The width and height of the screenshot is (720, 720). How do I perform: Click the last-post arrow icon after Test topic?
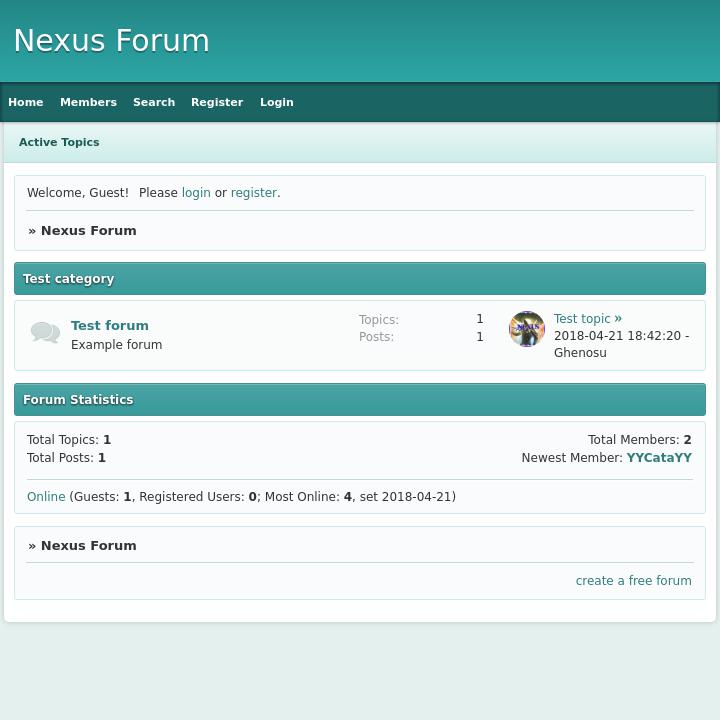click(618, 318)
